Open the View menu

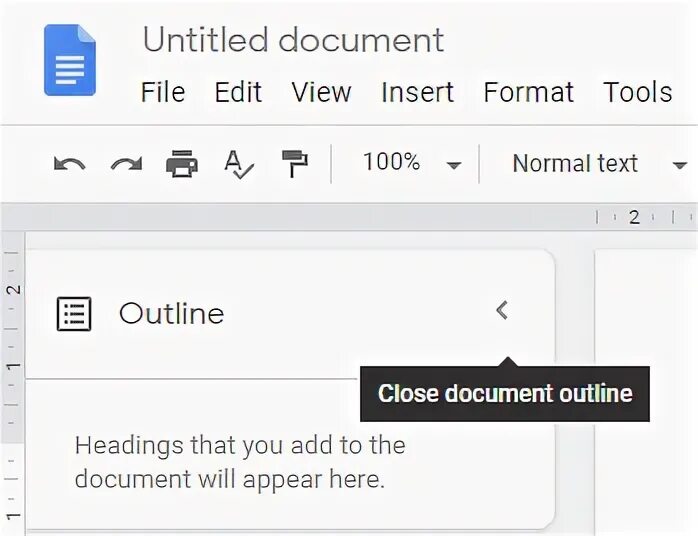point(321,92)
